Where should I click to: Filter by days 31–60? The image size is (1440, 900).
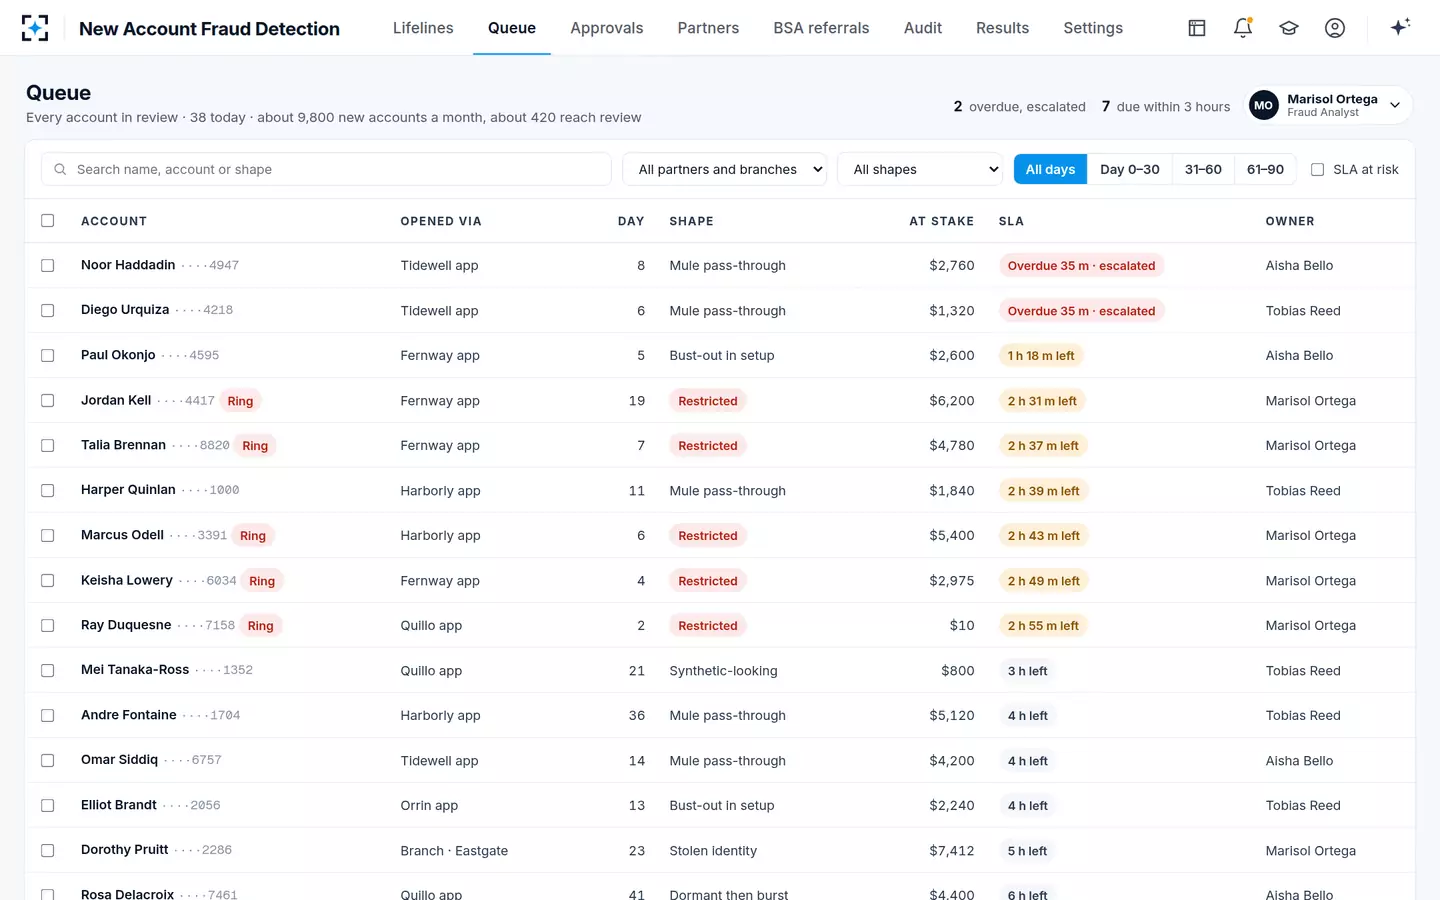(1203, 169)
